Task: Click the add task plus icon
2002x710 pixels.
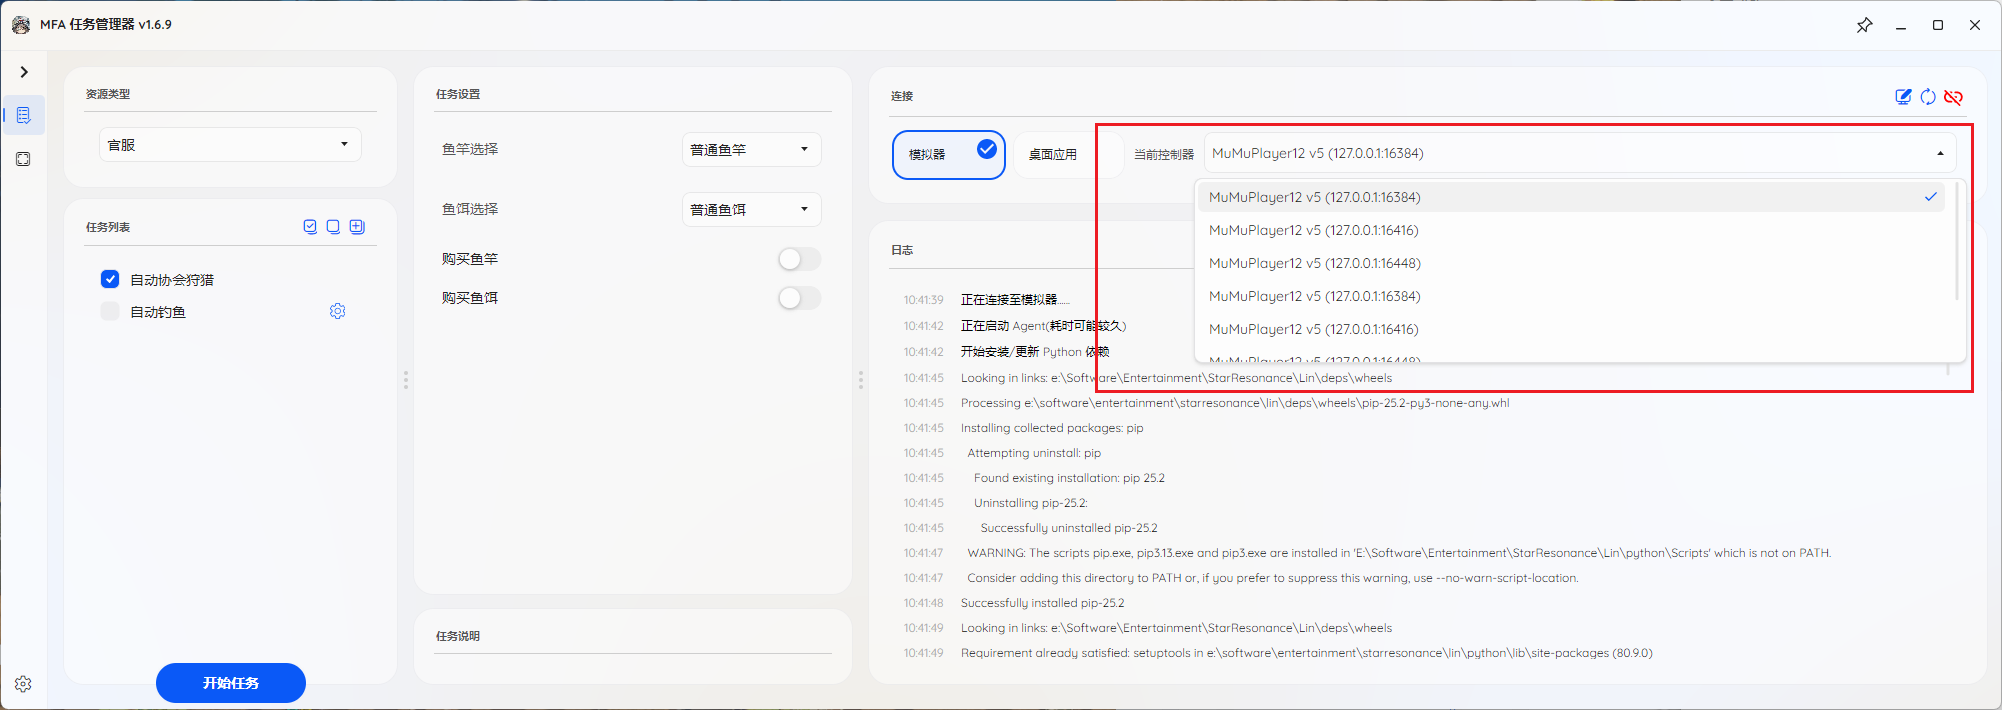Action: (x=357, y=227)
